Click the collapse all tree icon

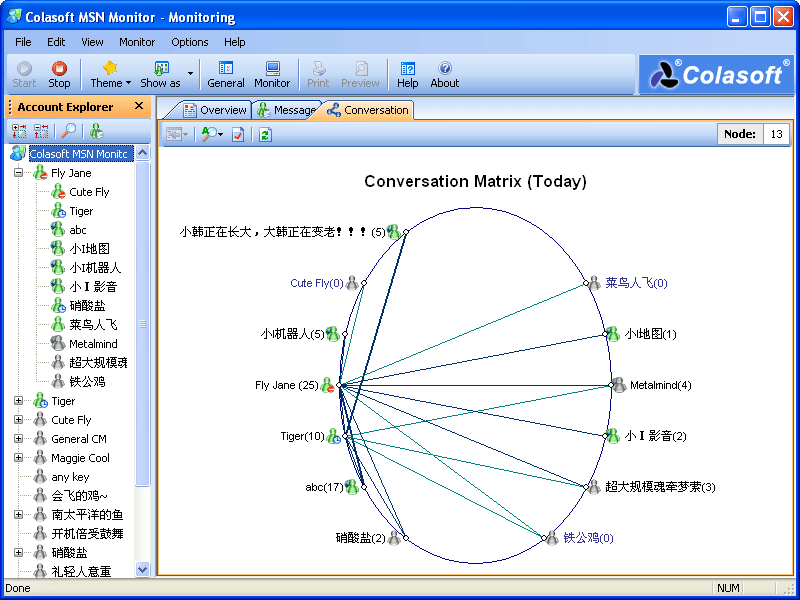pyautogui.click(x=41, y=131)
